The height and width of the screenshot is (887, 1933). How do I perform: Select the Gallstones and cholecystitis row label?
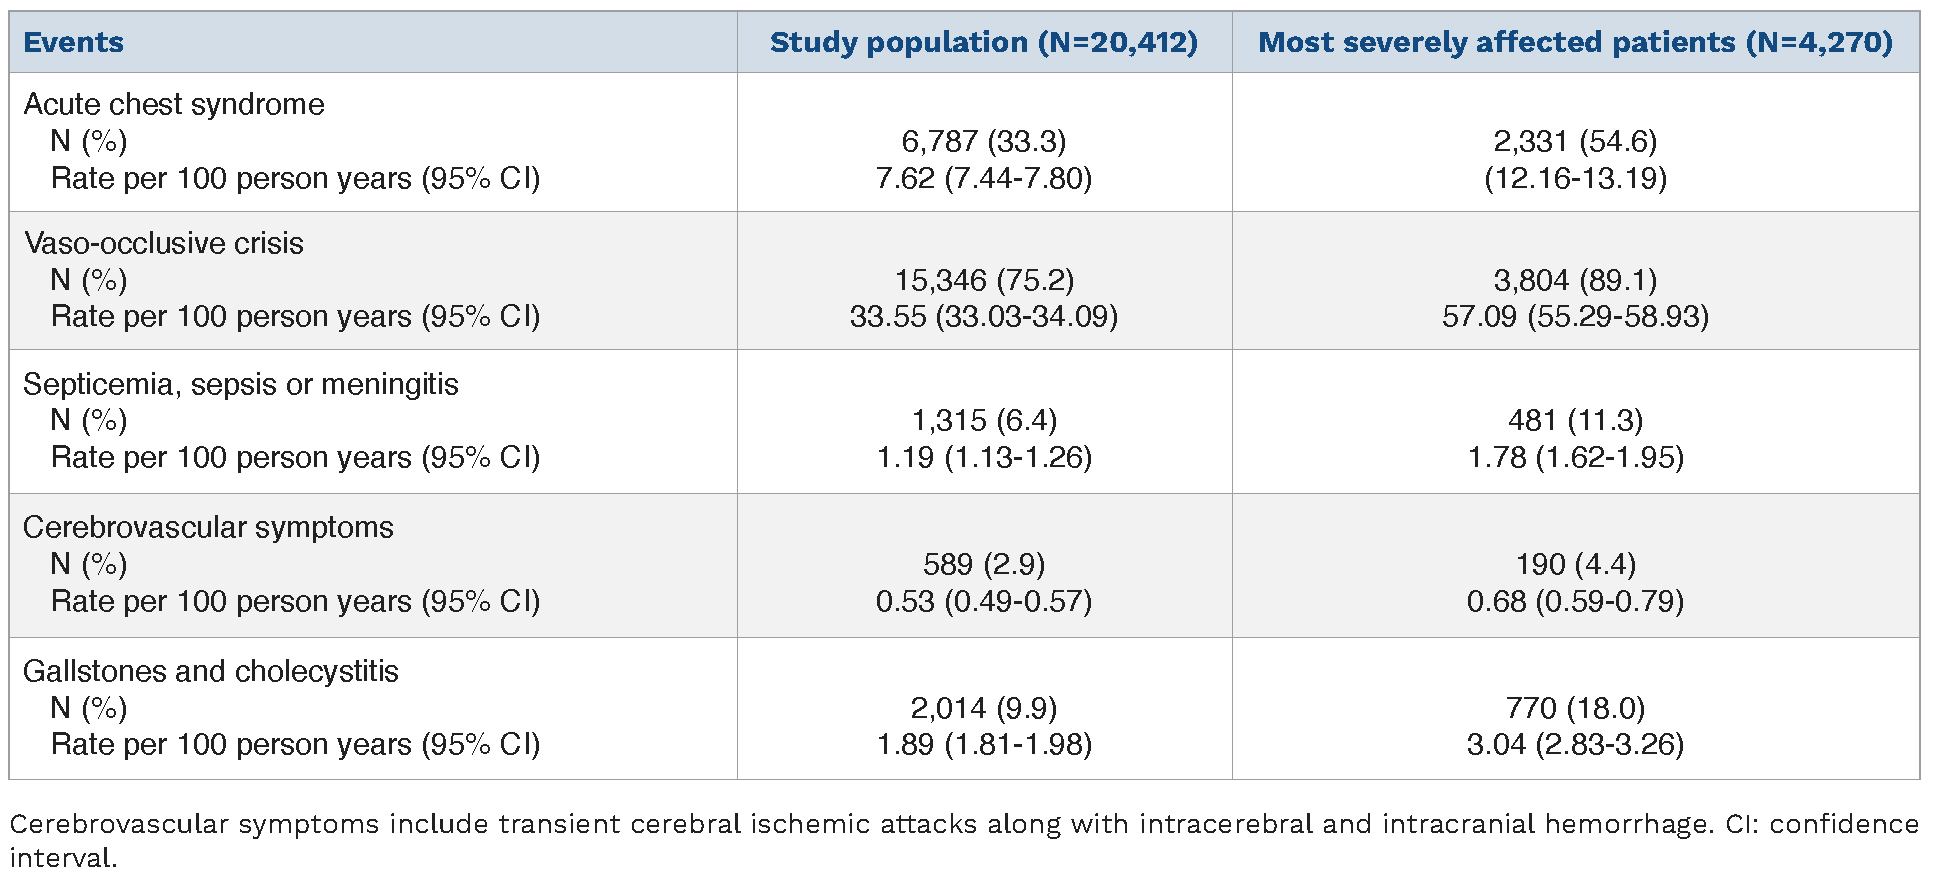click(210, 671)
